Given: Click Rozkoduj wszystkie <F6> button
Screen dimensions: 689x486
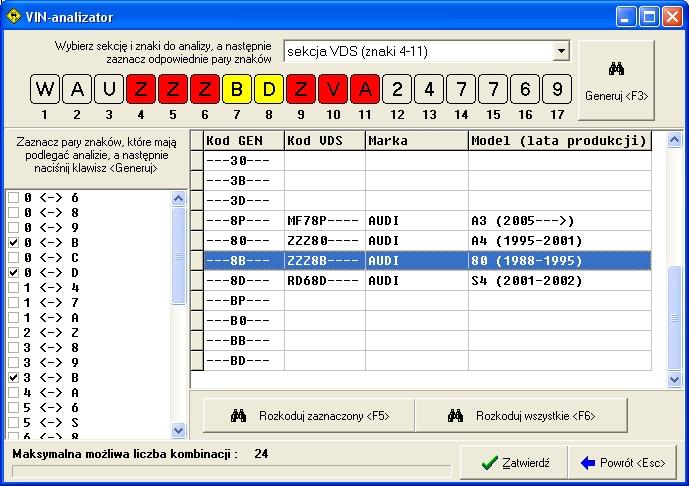Looking at the screenshot, I should pyautogui.click(x=521, y=416).
